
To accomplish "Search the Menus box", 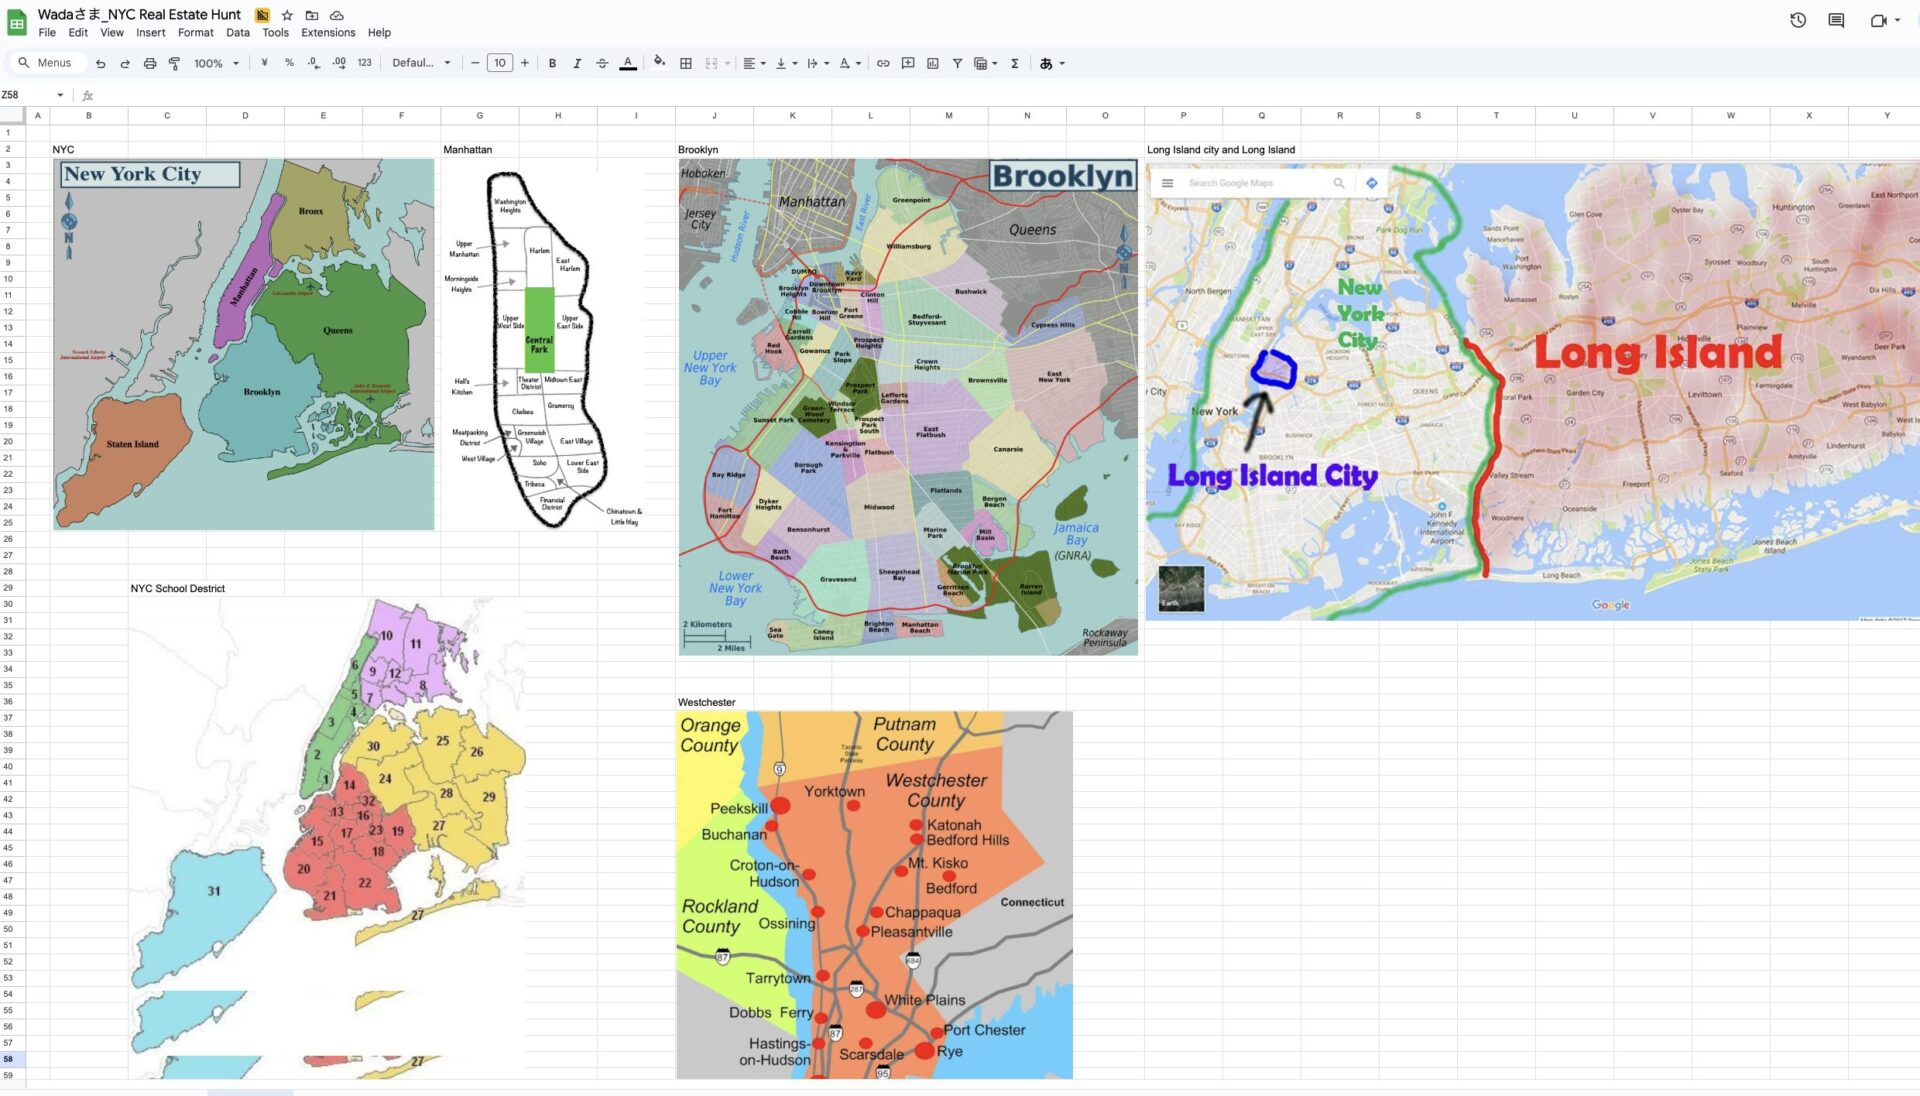I will coord(47,63).
